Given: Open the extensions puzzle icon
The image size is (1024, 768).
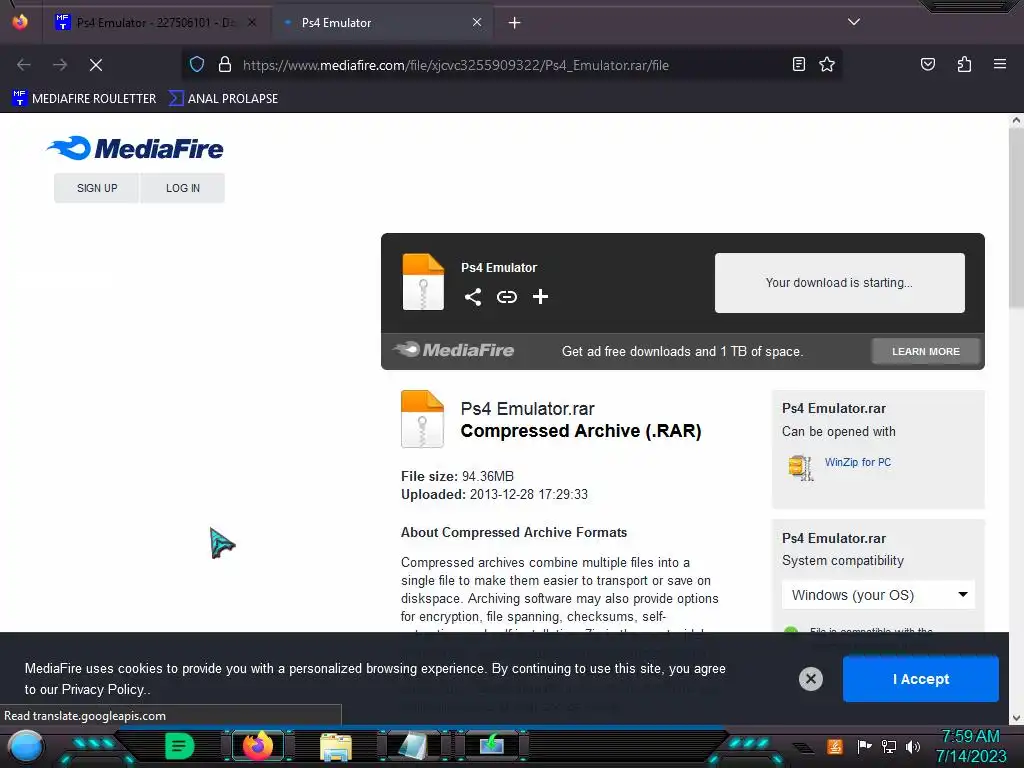Looking at the screenshot, I should pyautogui.click(x=964, y=64).
